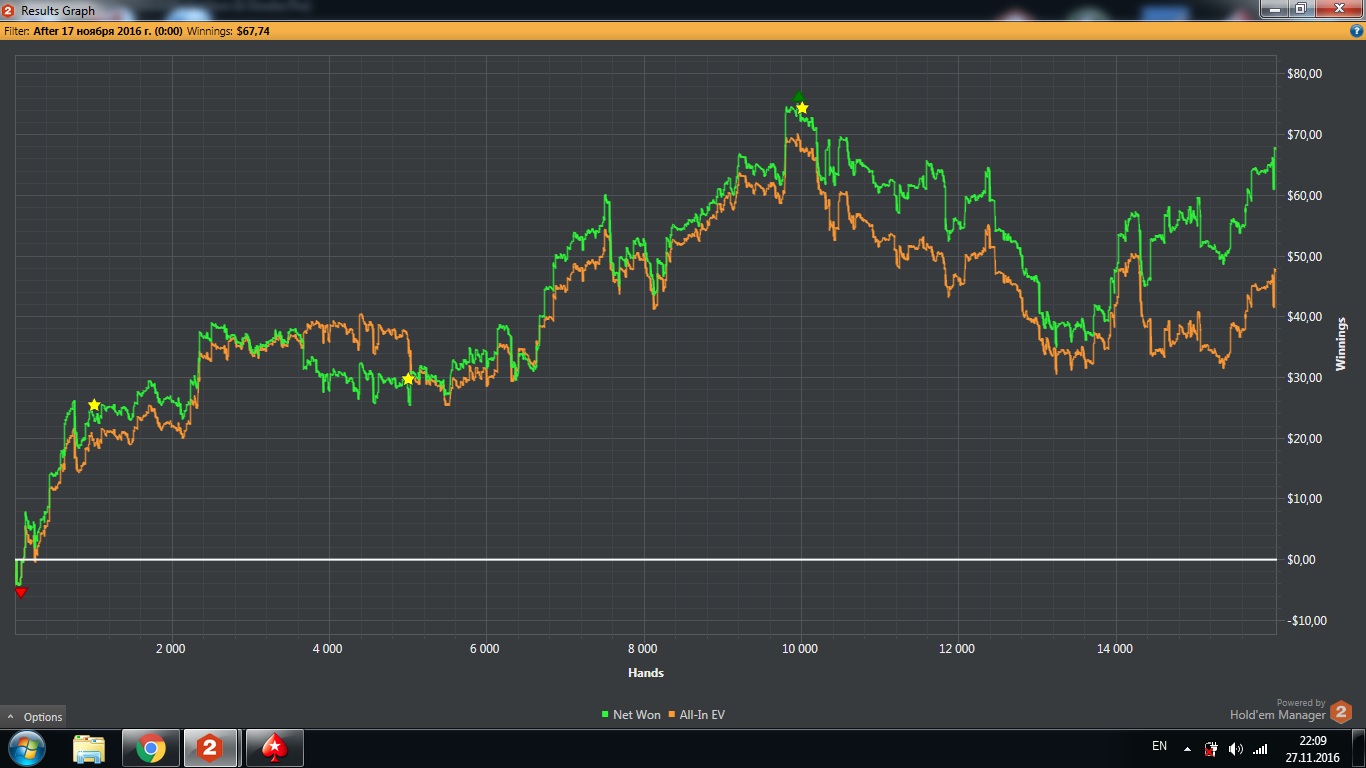Minimize the Results Graph window
This screenshot has height=768, width=1366.
pos(1274,9)
